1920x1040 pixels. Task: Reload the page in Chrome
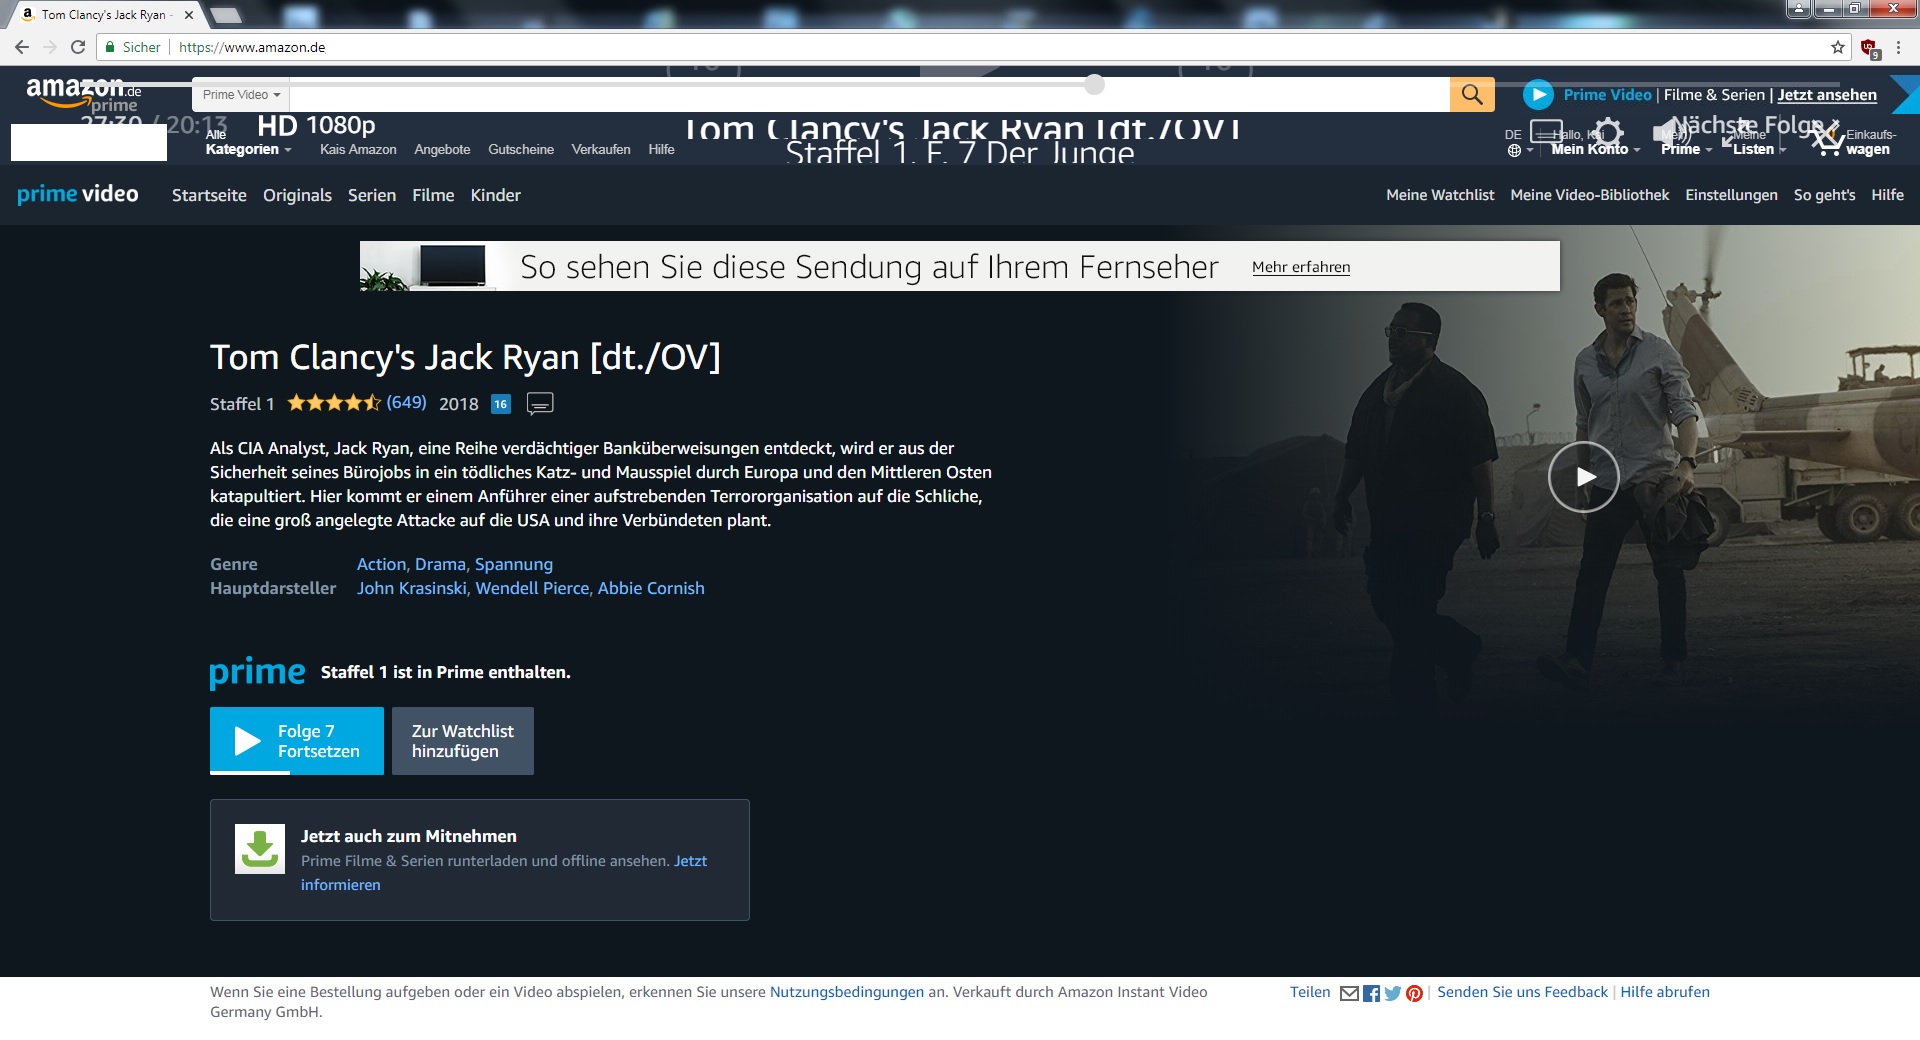coord(78,47)
